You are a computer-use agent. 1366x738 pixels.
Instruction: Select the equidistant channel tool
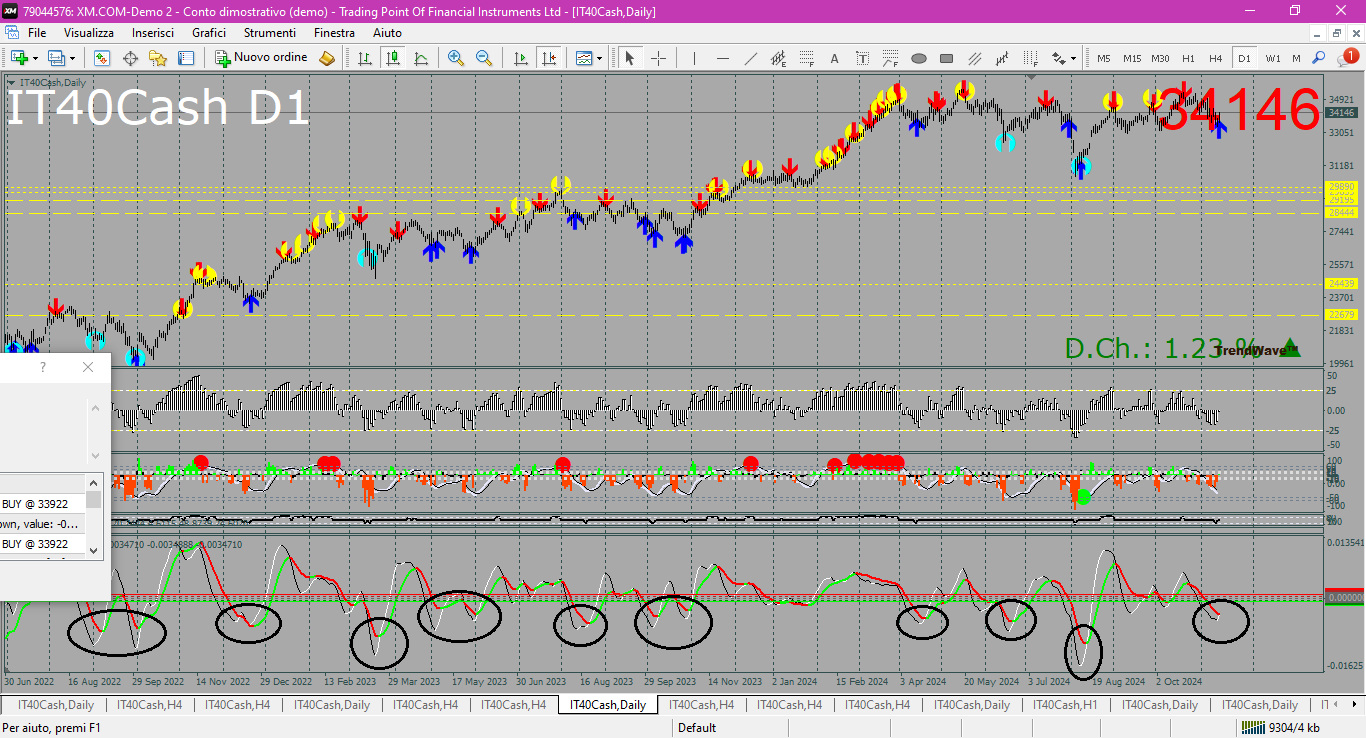[x=779, y=58]
